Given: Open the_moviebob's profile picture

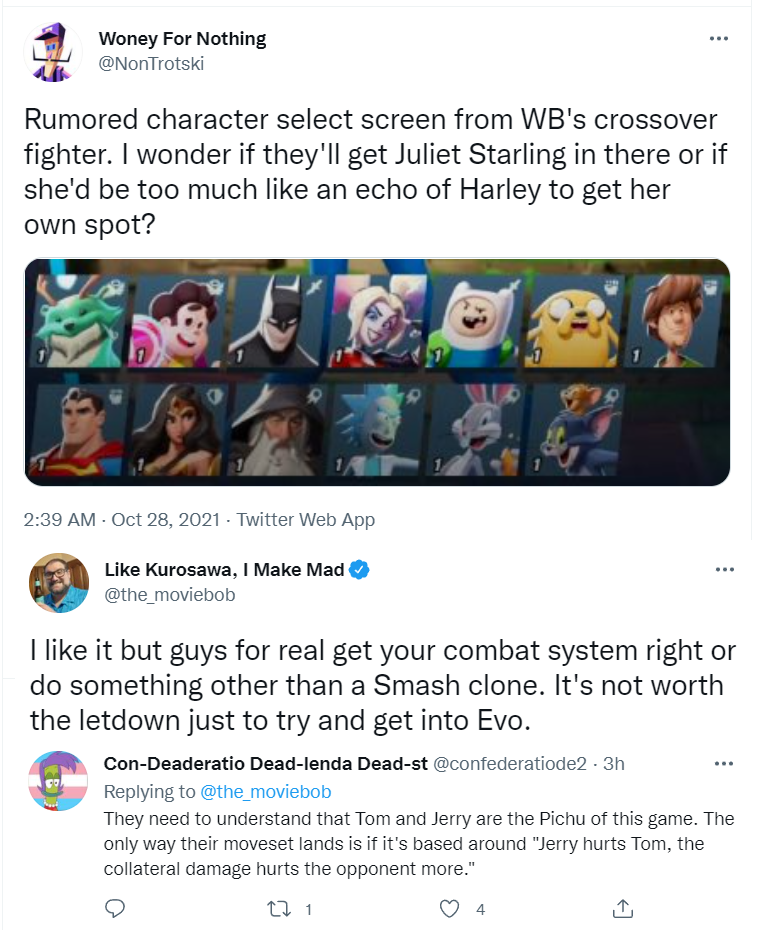Looking at the screenshot, I should pyautogui.click(x=59, y=582).
